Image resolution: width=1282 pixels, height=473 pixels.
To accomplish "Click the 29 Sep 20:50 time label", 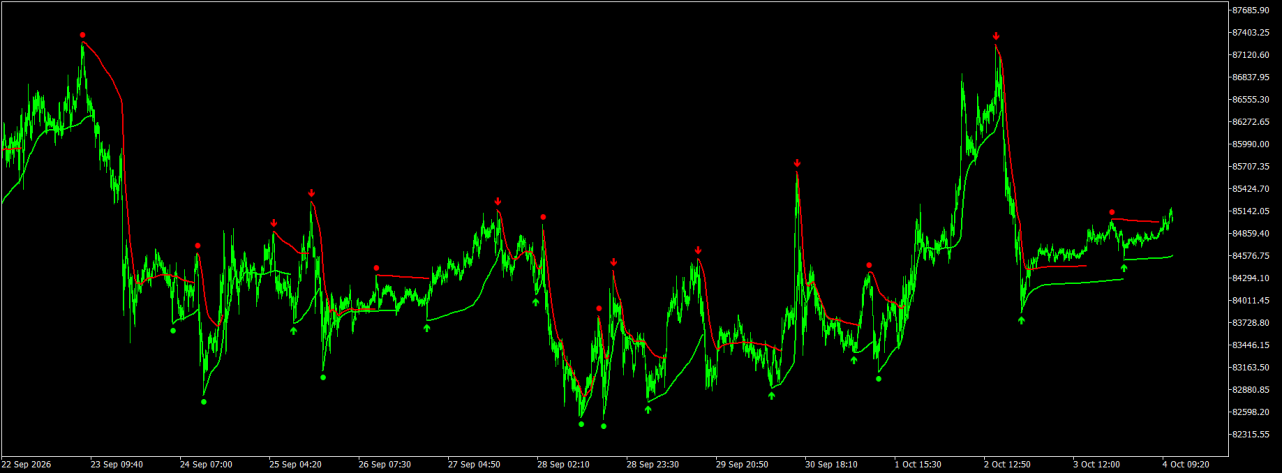I will tap(742, 464).
